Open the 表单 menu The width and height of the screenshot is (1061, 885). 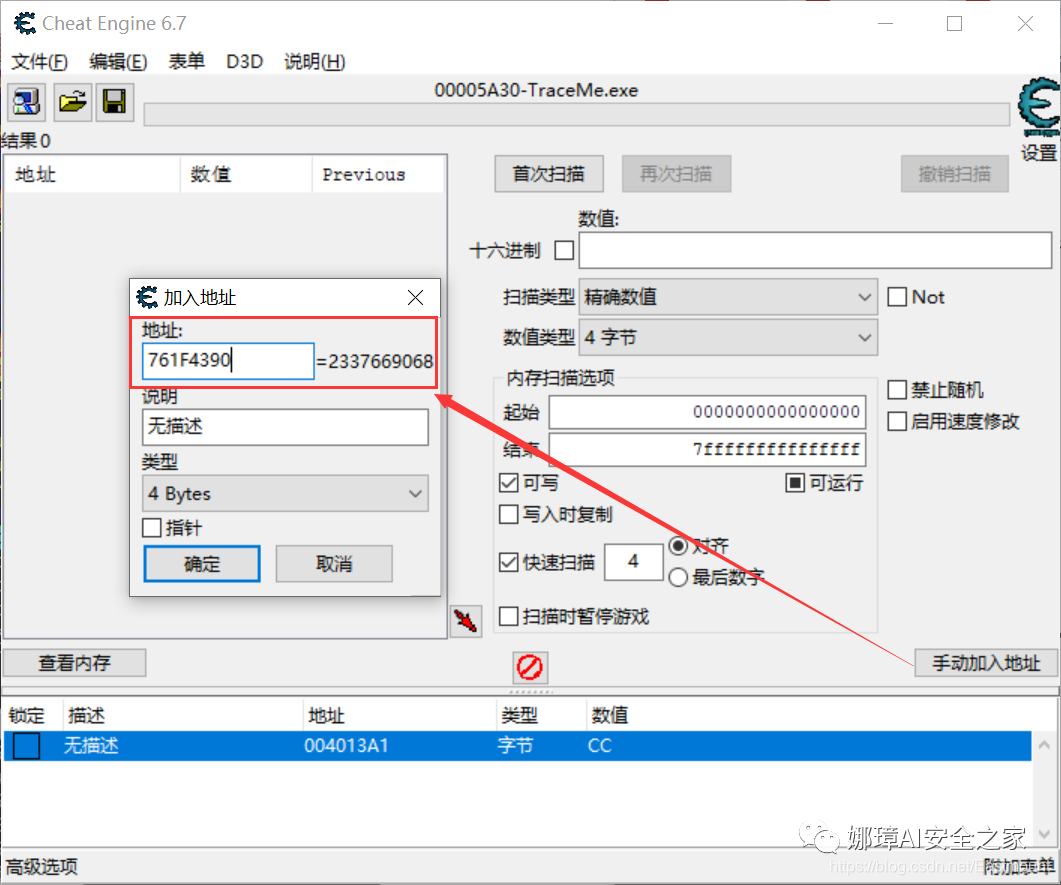click(186, 62)
